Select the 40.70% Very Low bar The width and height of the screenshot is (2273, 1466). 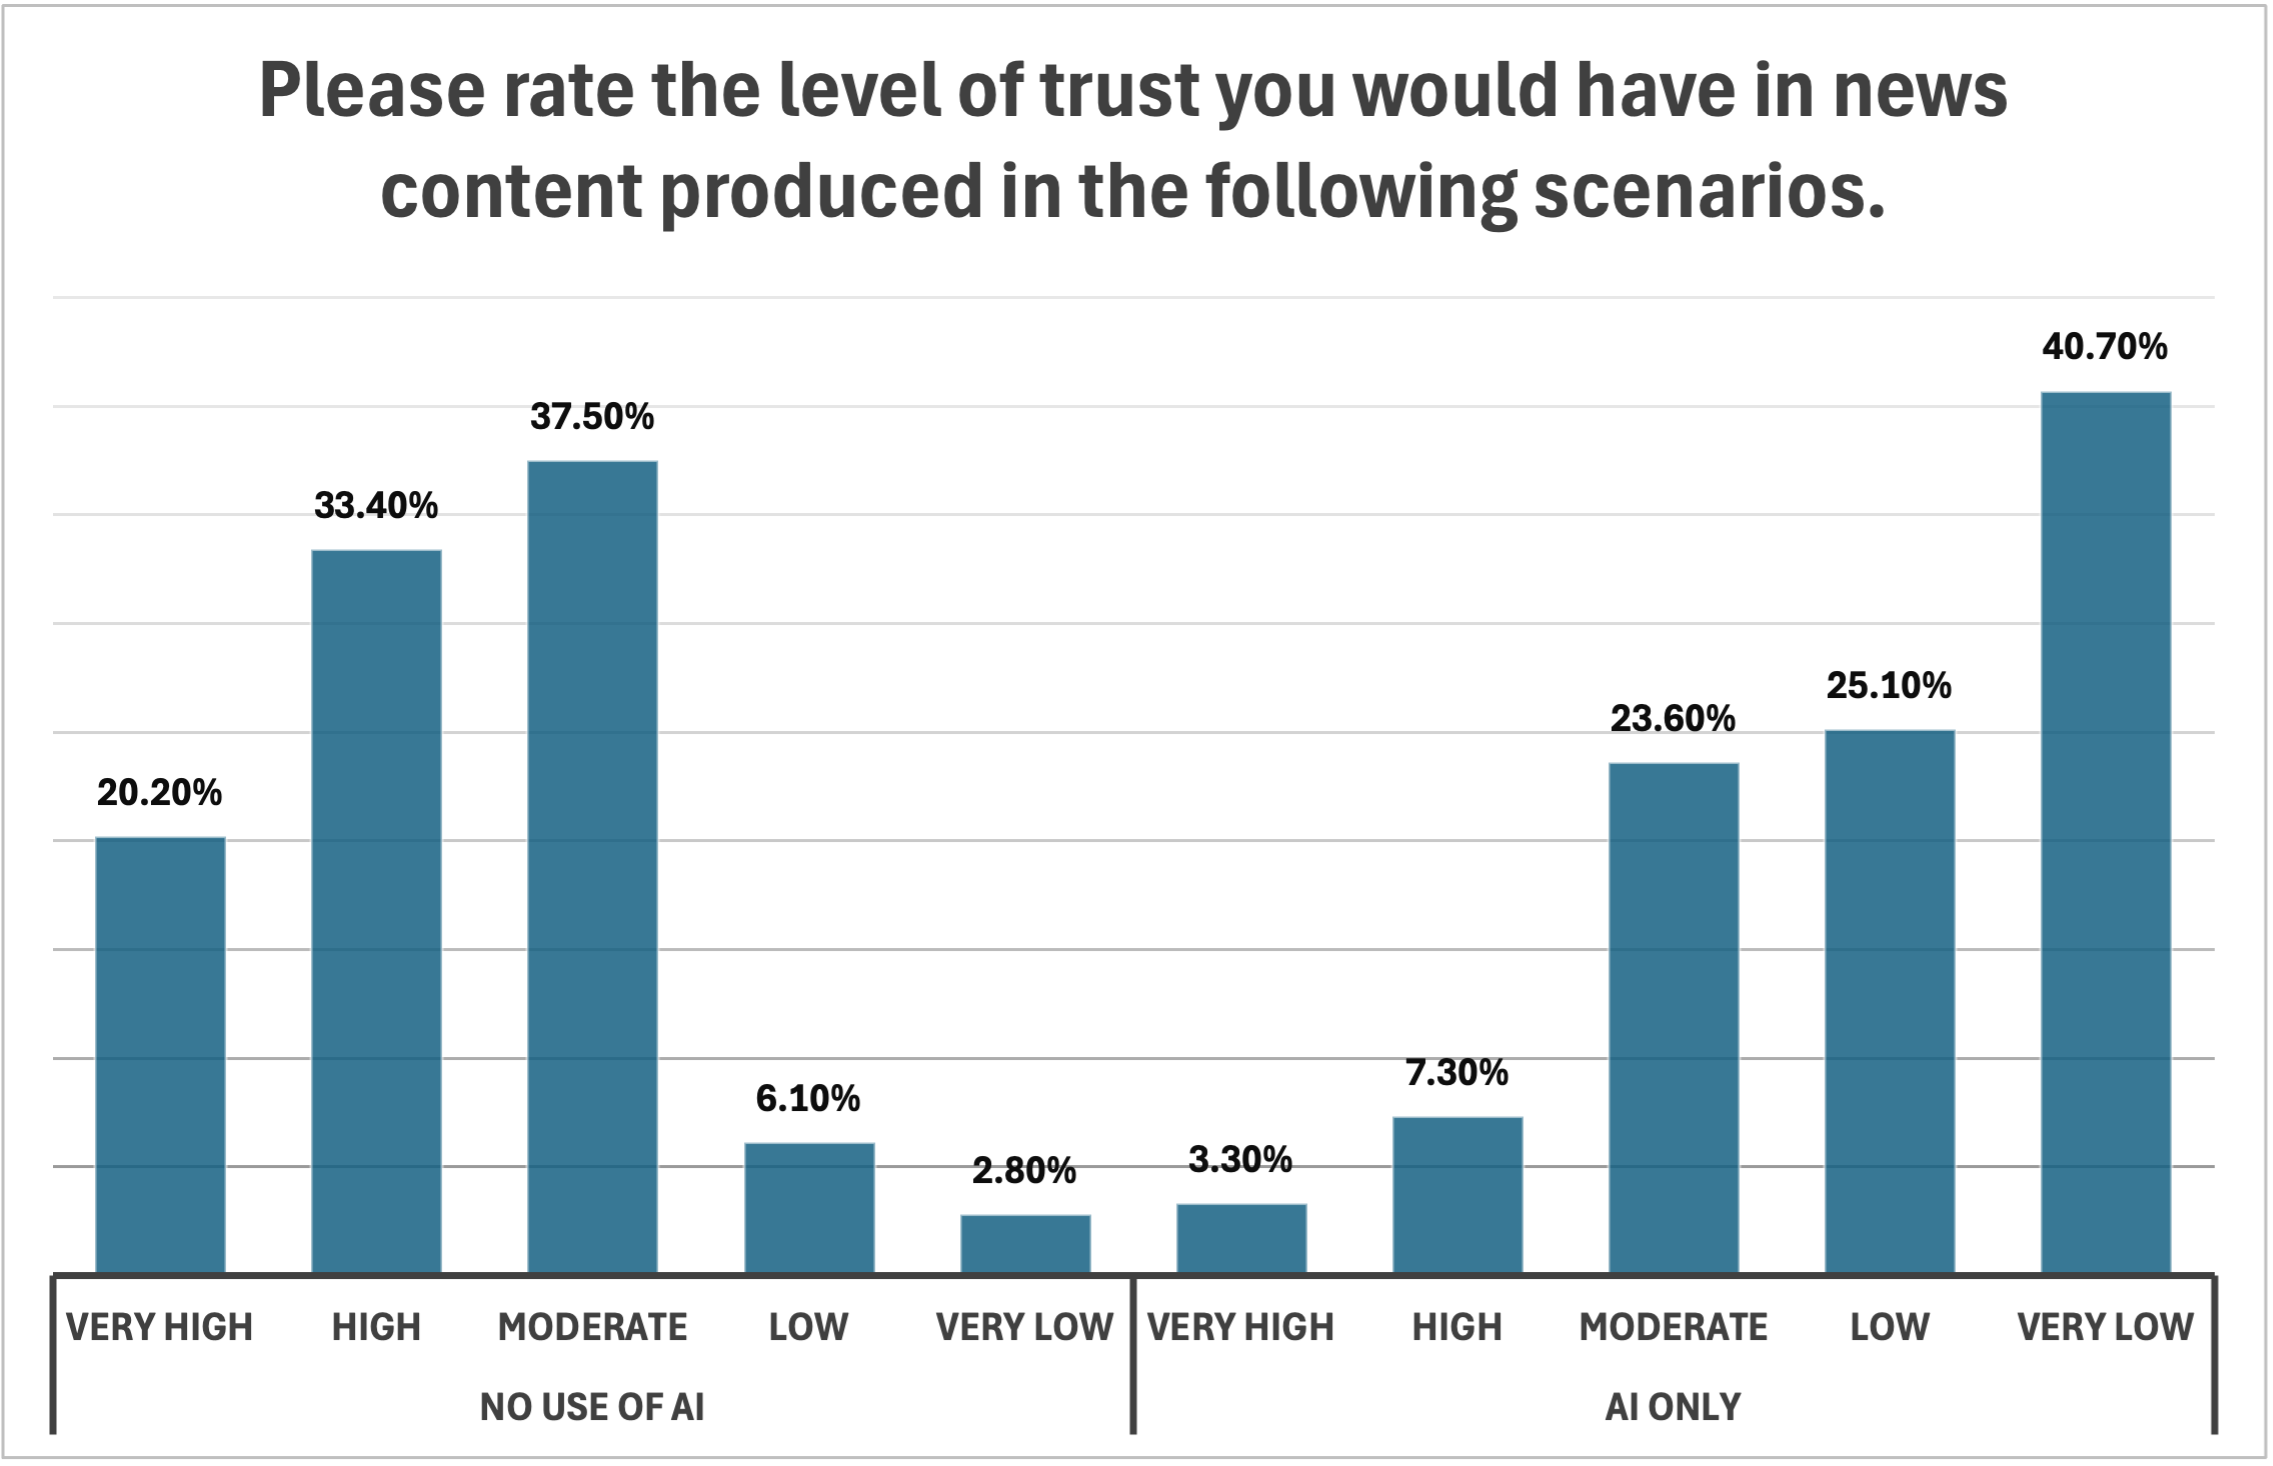click(2105, 830)
